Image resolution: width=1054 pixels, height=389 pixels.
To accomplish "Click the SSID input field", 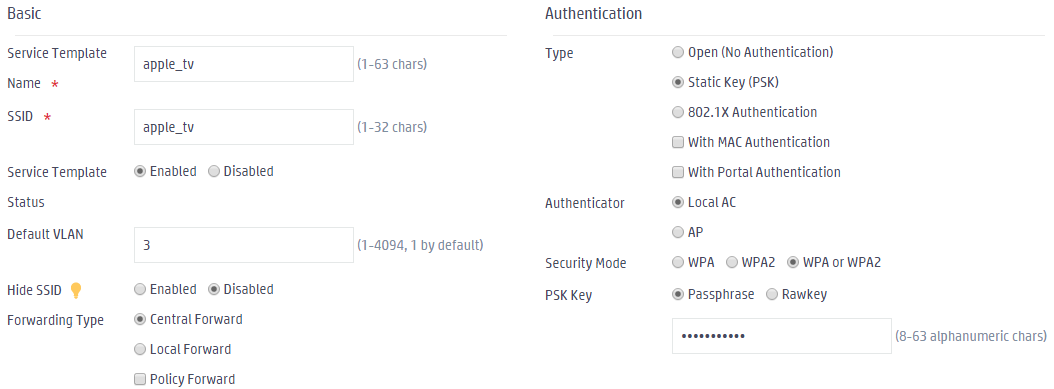I will pyautogui.click(x=244, y=127).
